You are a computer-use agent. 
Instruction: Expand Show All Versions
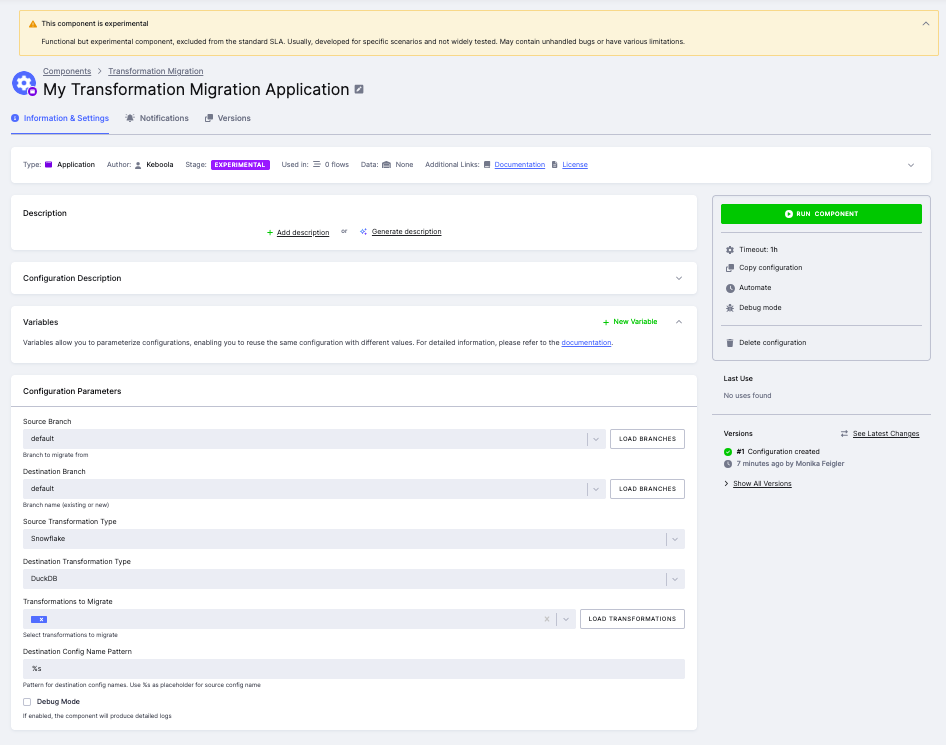762,484
